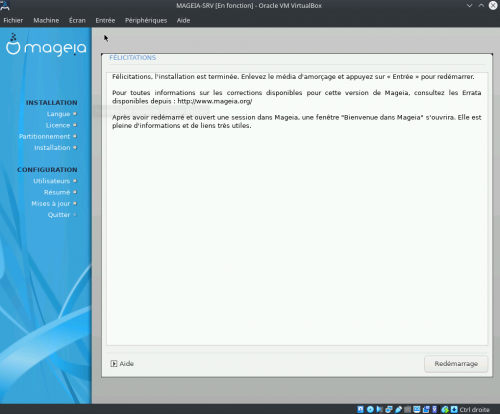Image resolution: width=500 pixels, height=414 pixels.
Task: Click the USB devices status icon
Action: click(398, 409)
